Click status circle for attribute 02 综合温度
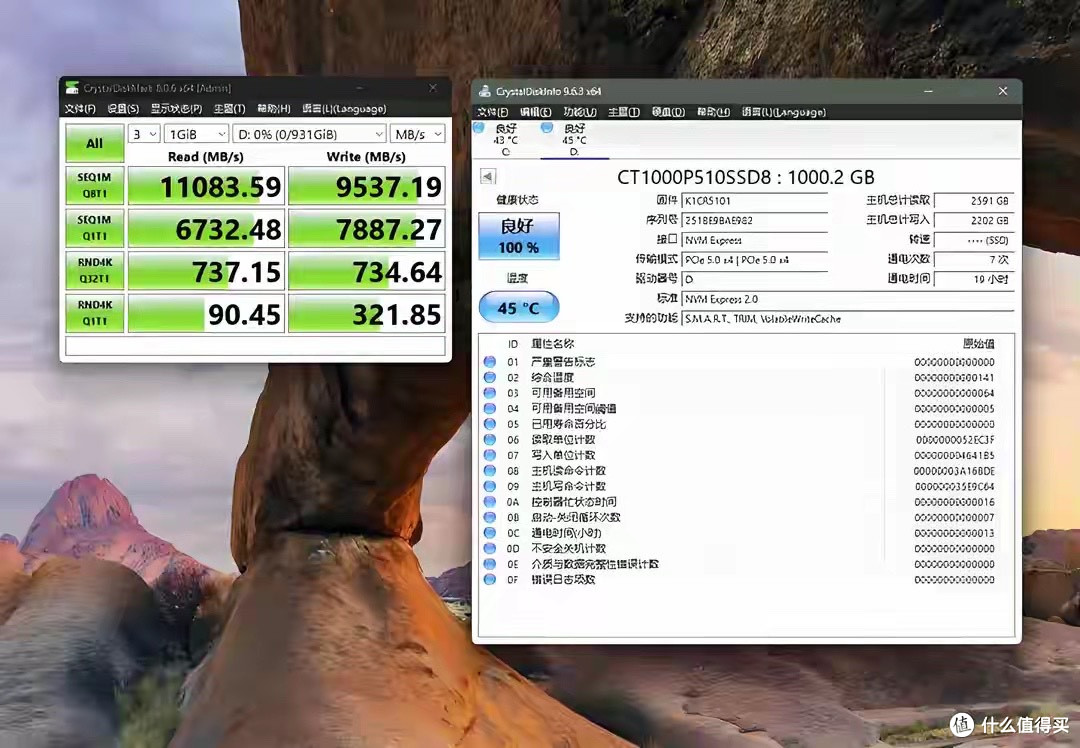This screenshot has width=1080, height=748. 490,377
